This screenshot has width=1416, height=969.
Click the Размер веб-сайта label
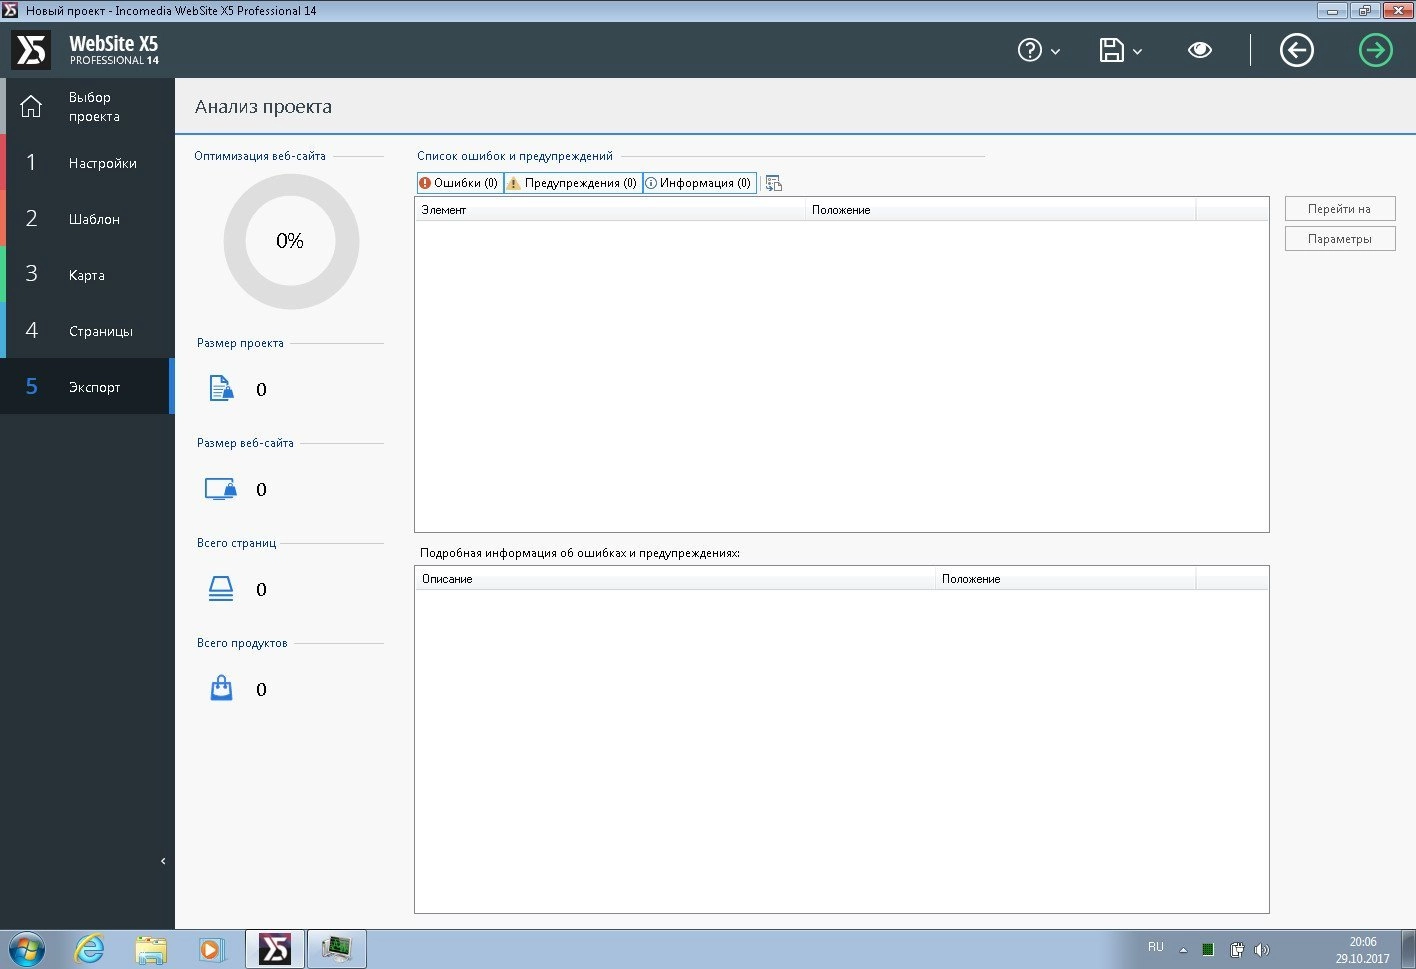pyautogui.click(x=245, y=443)
